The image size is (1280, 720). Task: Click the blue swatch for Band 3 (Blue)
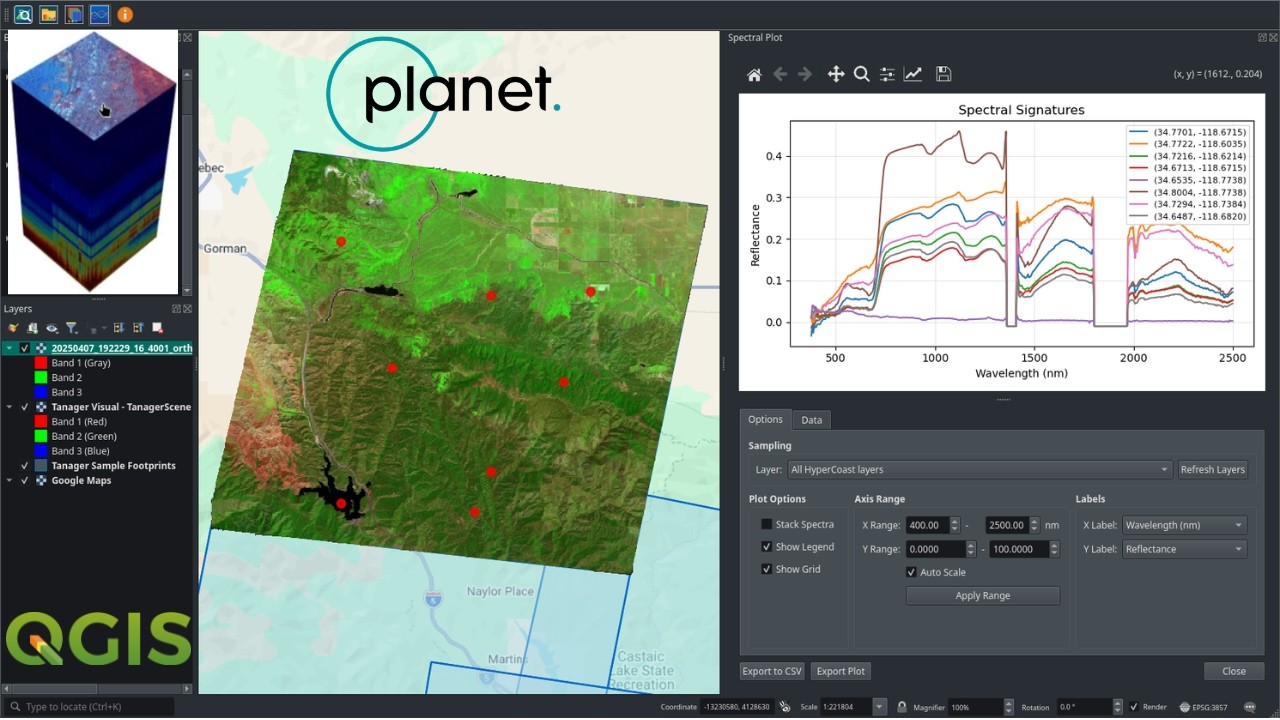pos(41,451)
